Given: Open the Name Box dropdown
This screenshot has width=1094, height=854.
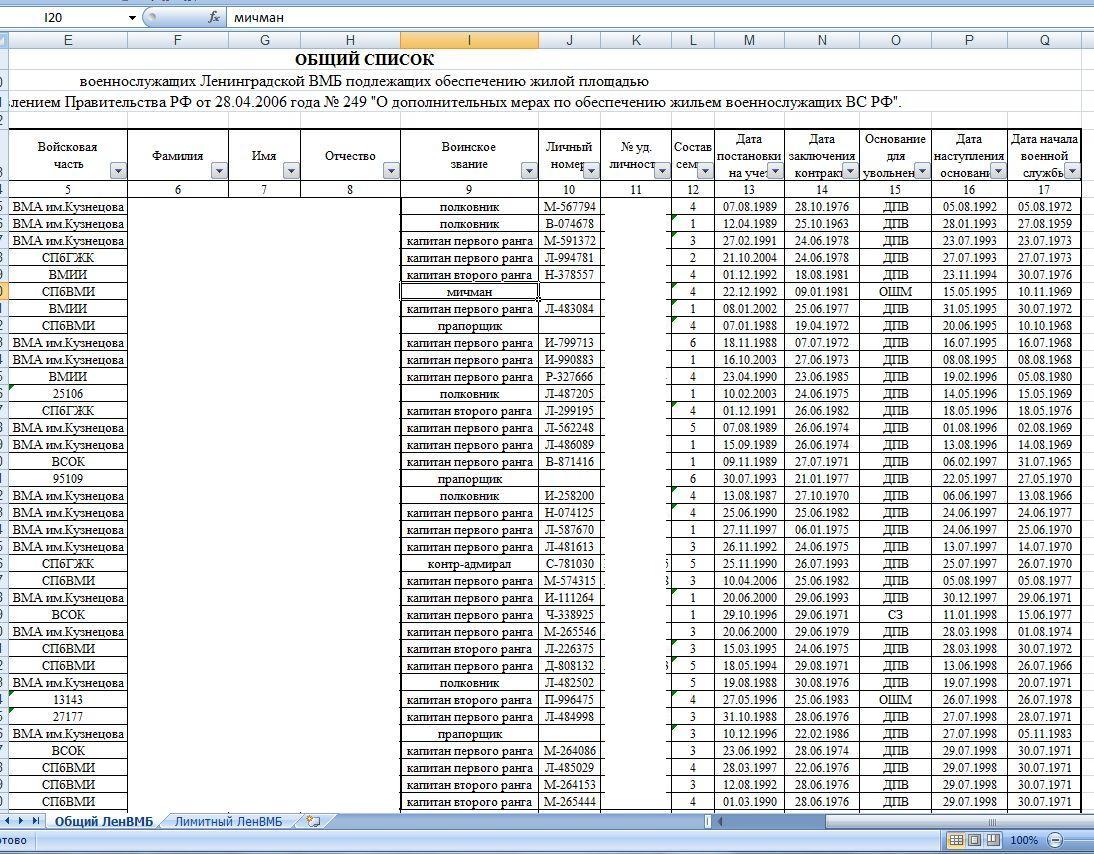Looking at the screenshot, I should pos(132,18).
